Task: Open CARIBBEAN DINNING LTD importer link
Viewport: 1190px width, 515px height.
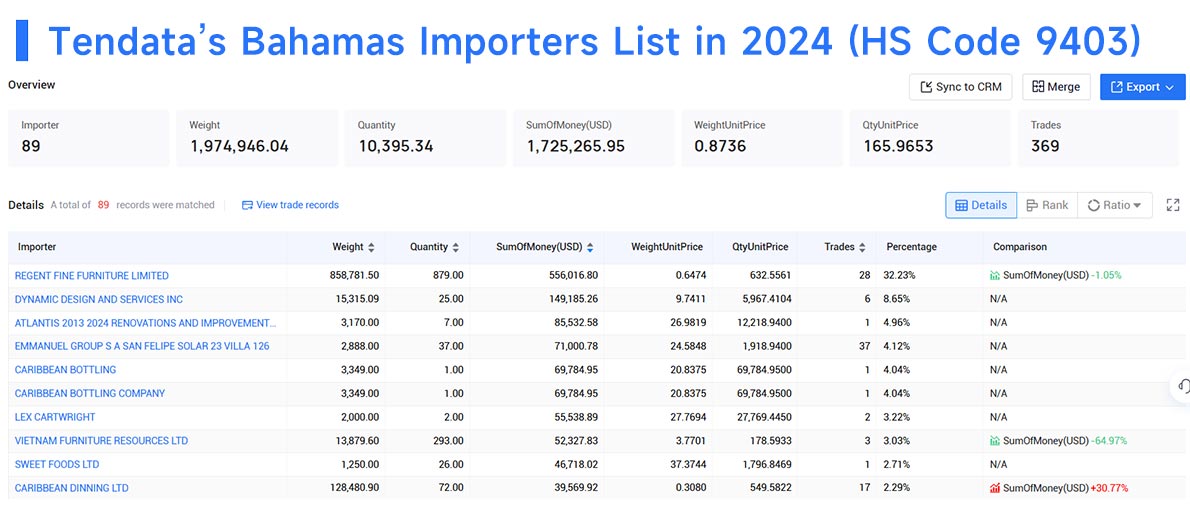Action: (x=71, y=488)
